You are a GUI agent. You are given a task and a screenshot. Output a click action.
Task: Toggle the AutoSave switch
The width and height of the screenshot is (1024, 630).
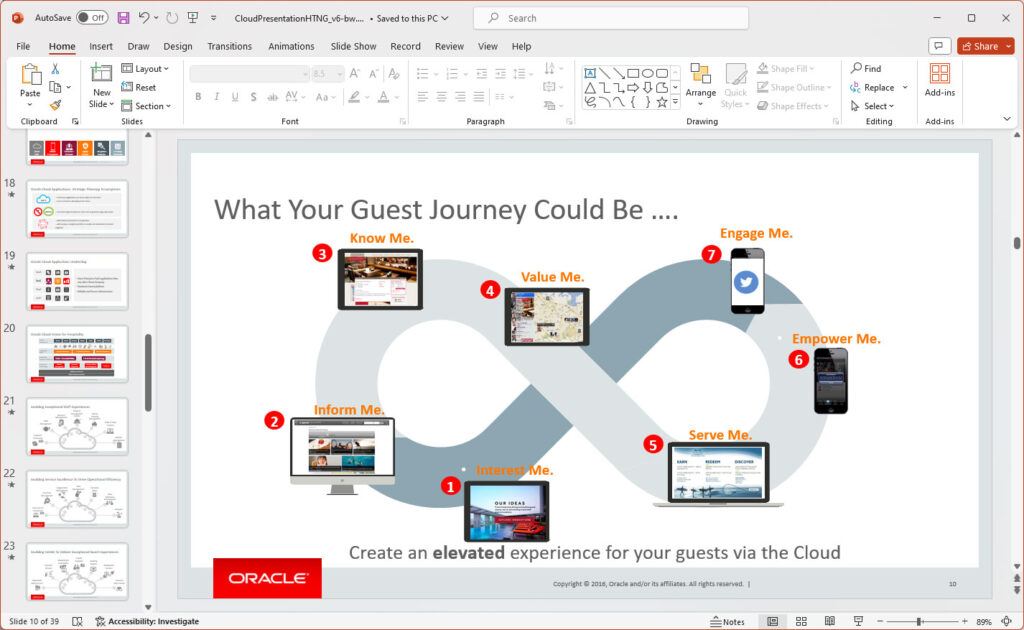point(91,18)
